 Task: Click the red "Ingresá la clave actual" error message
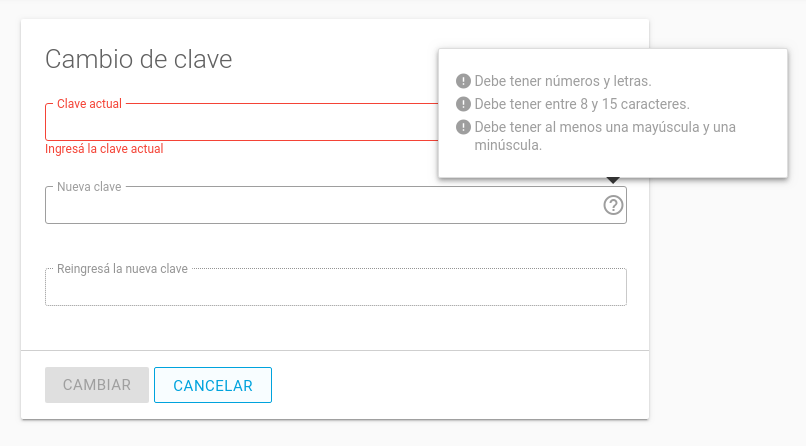point(104,149)
